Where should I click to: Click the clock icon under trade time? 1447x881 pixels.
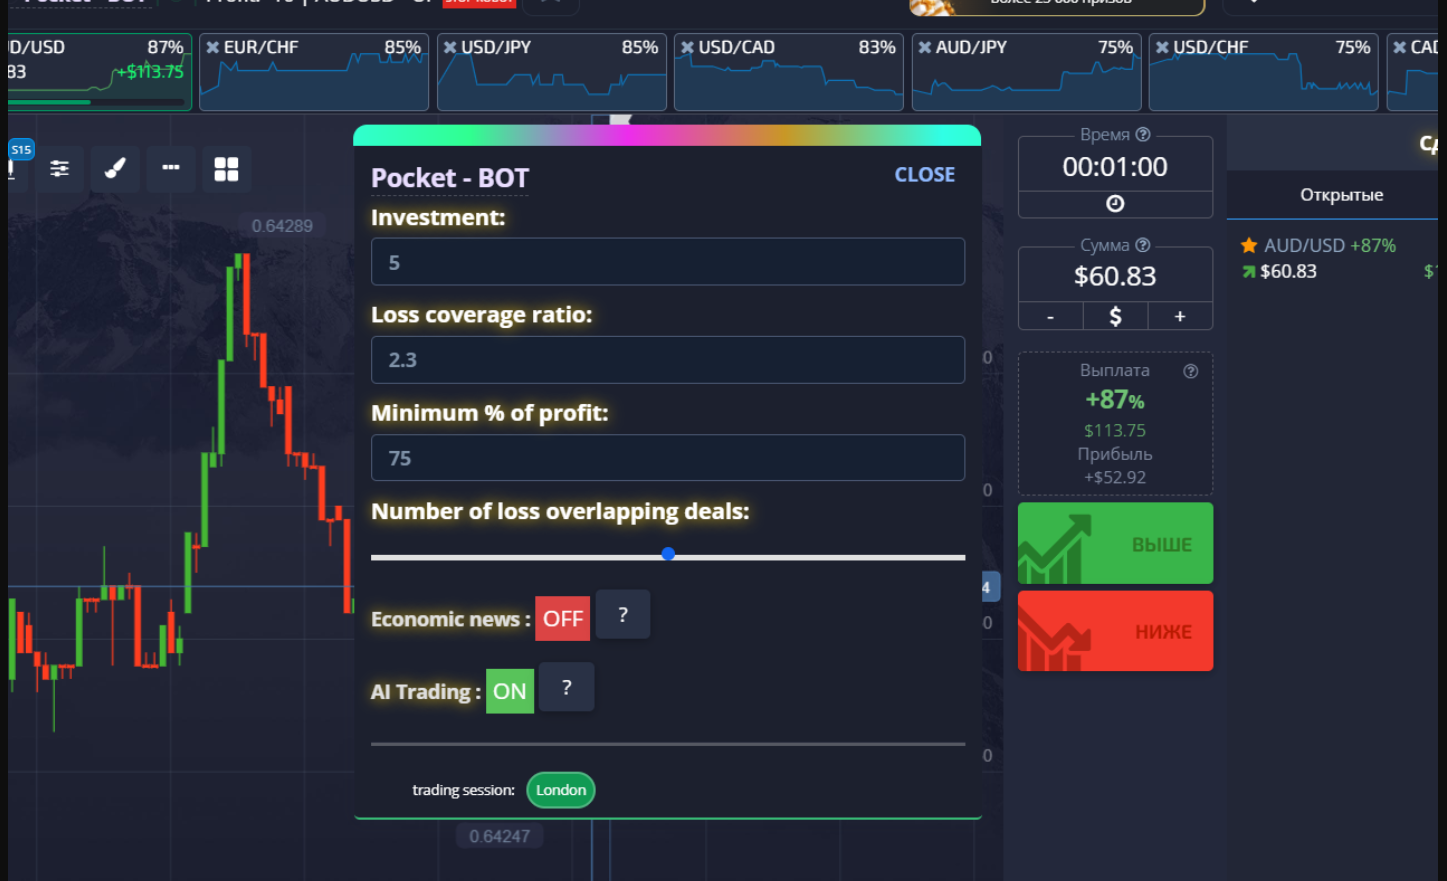click(1115, 204)
